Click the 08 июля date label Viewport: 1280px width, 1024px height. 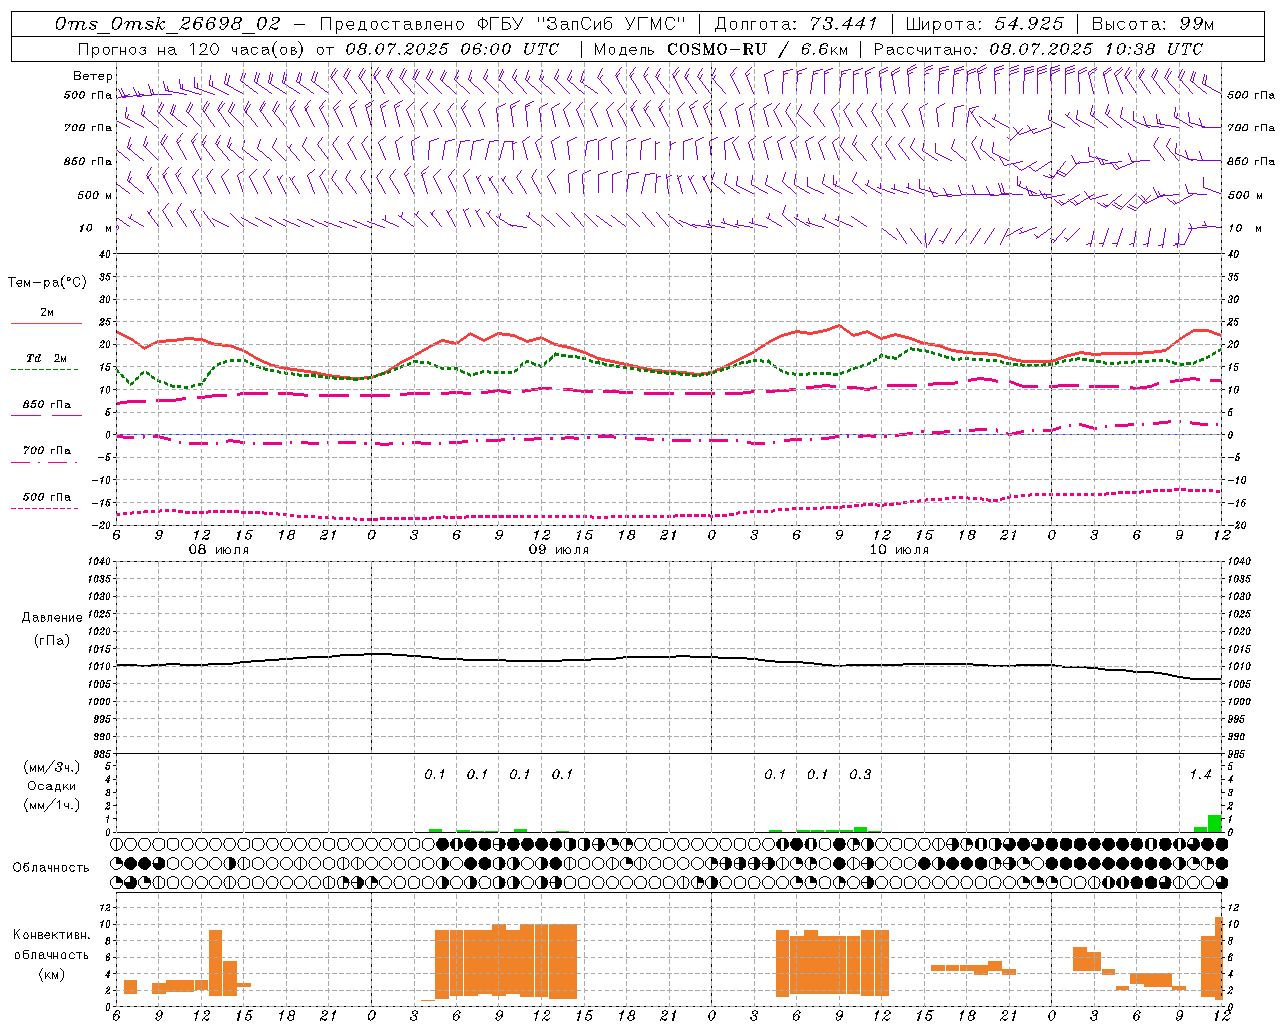[219, 550]
